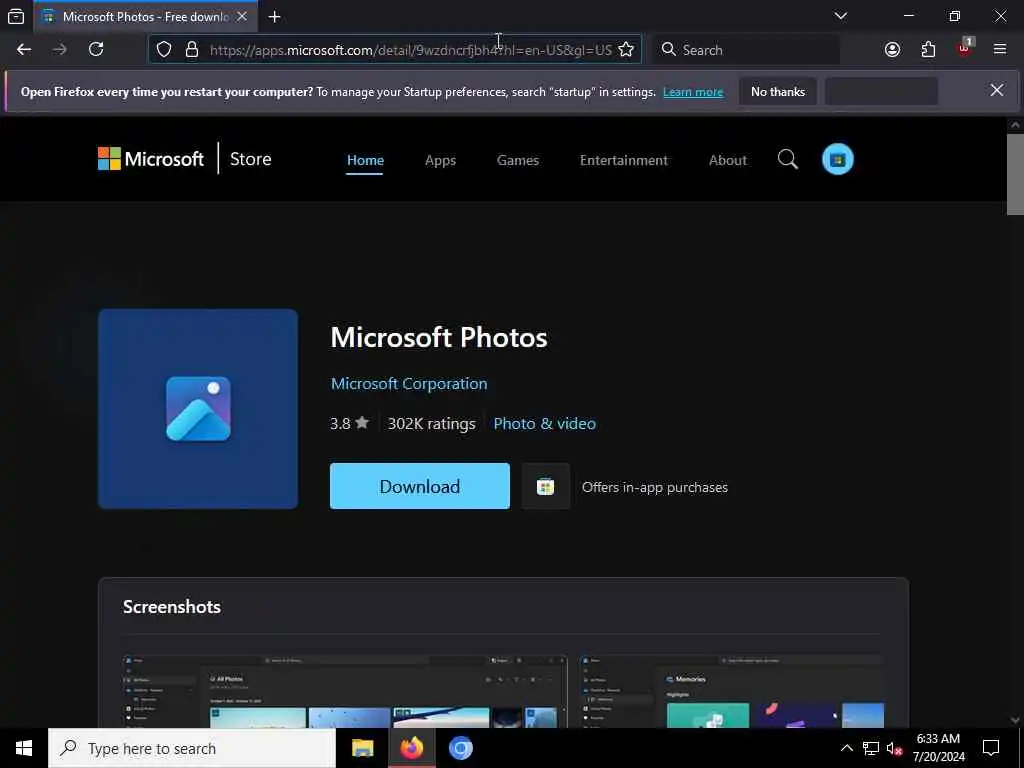Click the Firefox taskbar icon
Image resolution: width=1024 pixels, height=768 pixels.
(411, 748)
